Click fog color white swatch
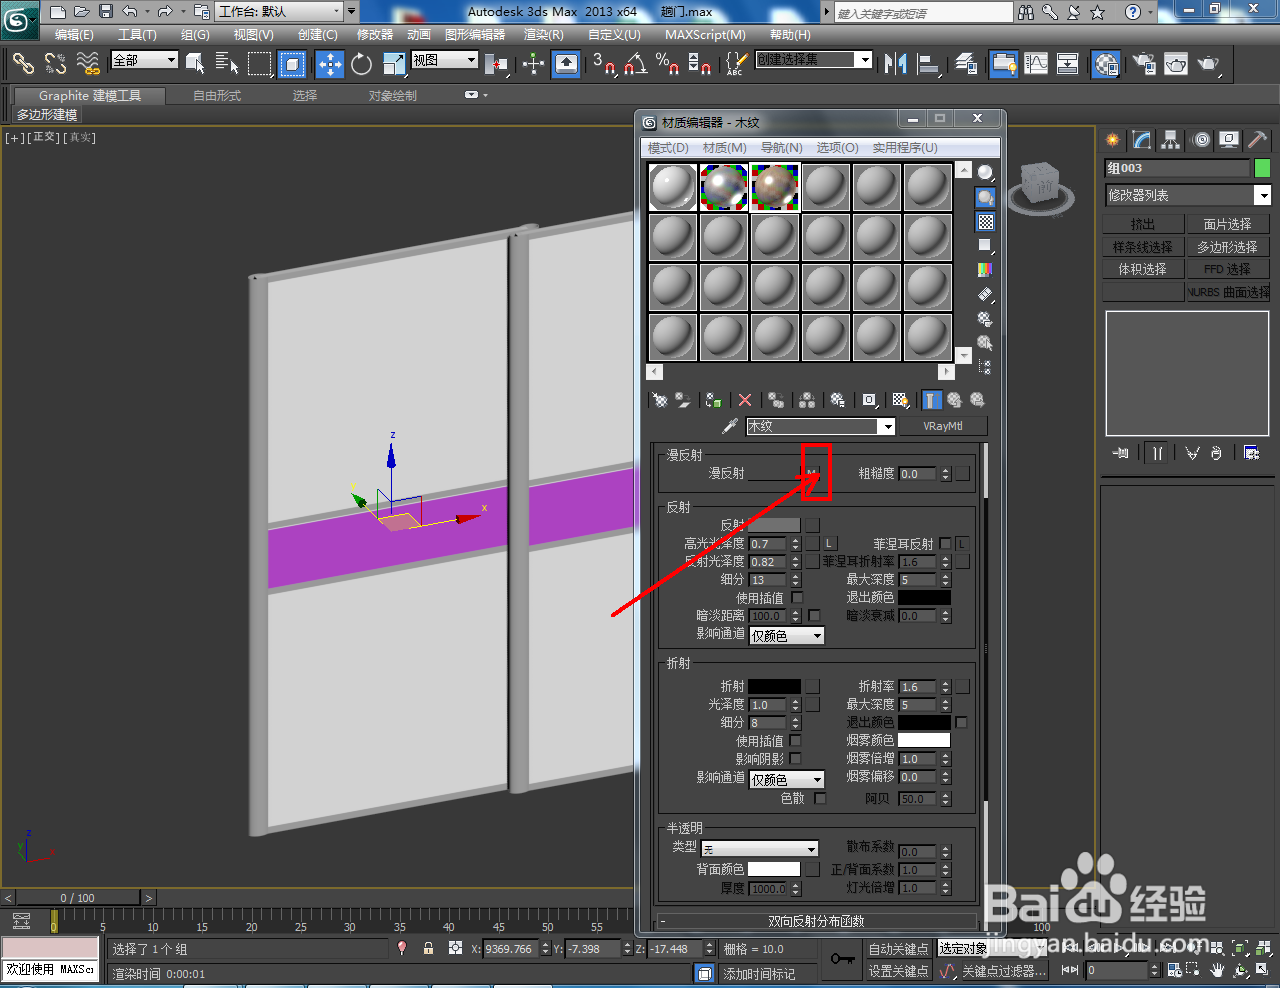This screenshot has height=988, width=1280. click(x=924, y=740)
